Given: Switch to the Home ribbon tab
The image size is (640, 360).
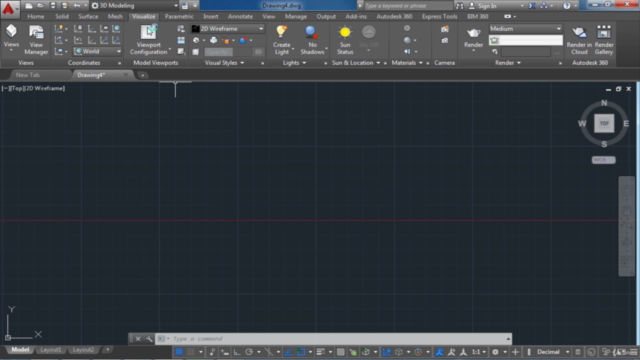Looking at the screenshot, I should (36, 16).
